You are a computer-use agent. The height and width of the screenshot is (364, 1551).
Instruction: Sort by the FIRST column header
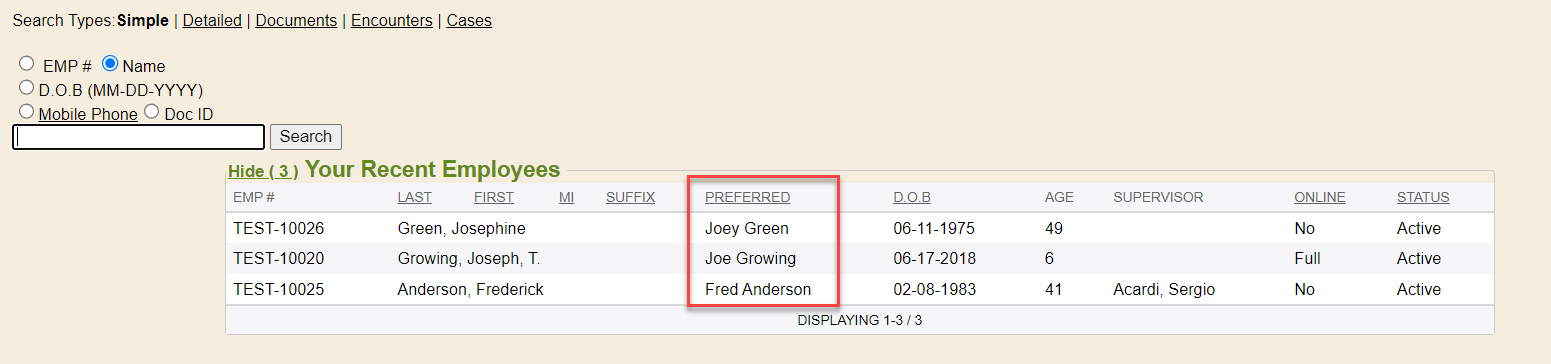tap(494, 197)
